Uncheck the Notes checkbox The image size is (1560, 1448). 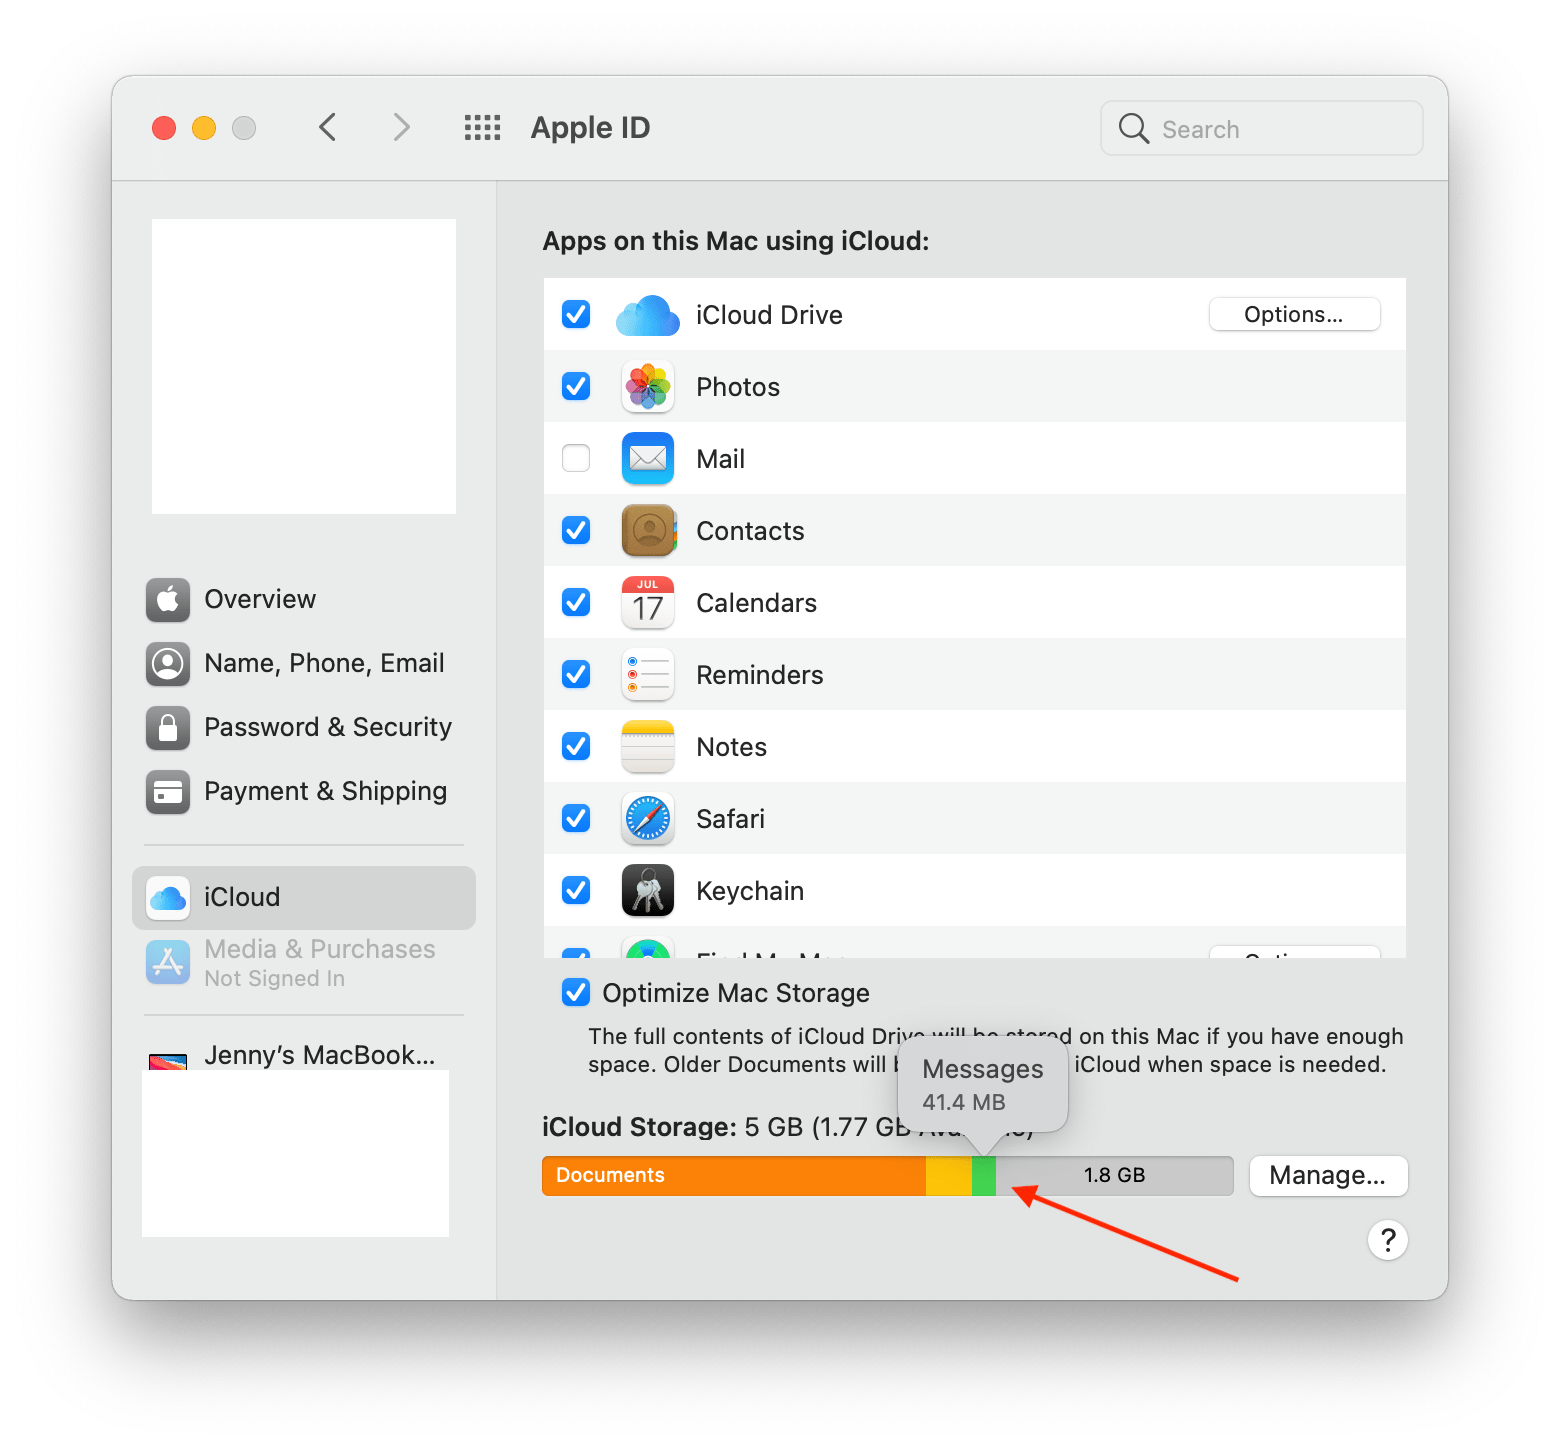click(x=576, y=746)
